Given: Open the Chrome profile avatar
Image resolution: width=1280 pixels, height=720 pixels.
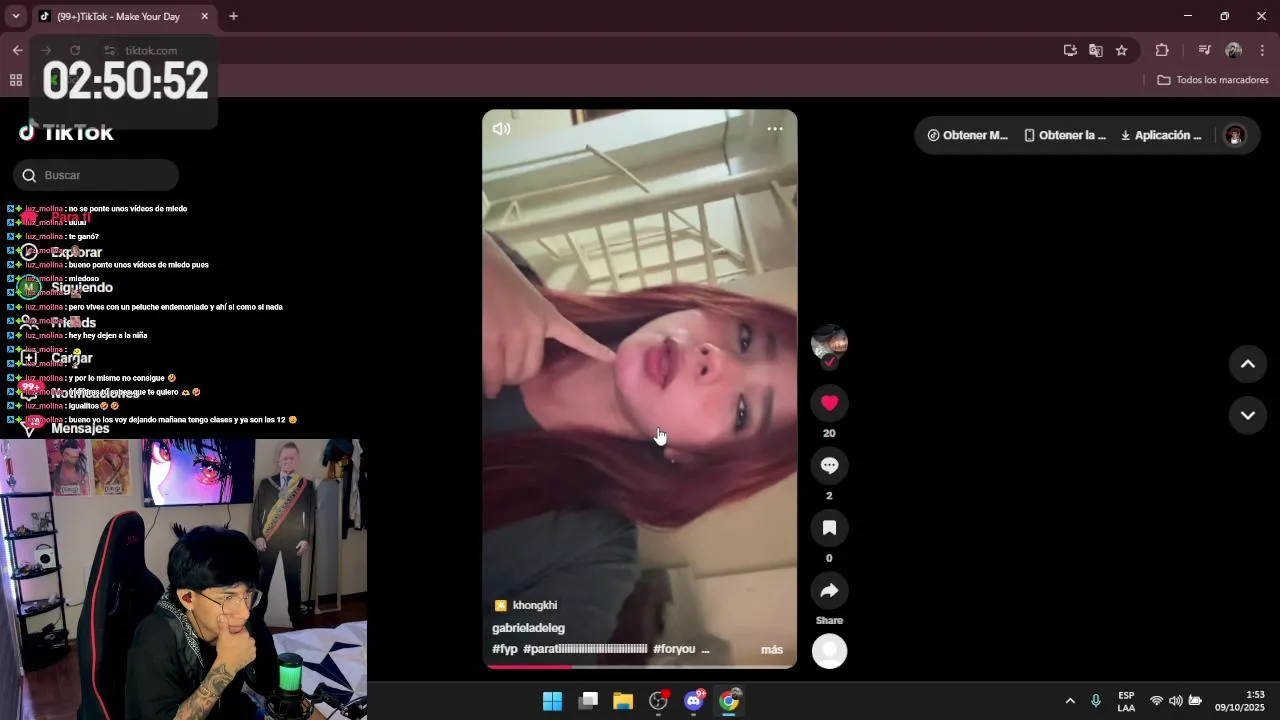Looking at the screenshot, I should tap(1233, 50).
